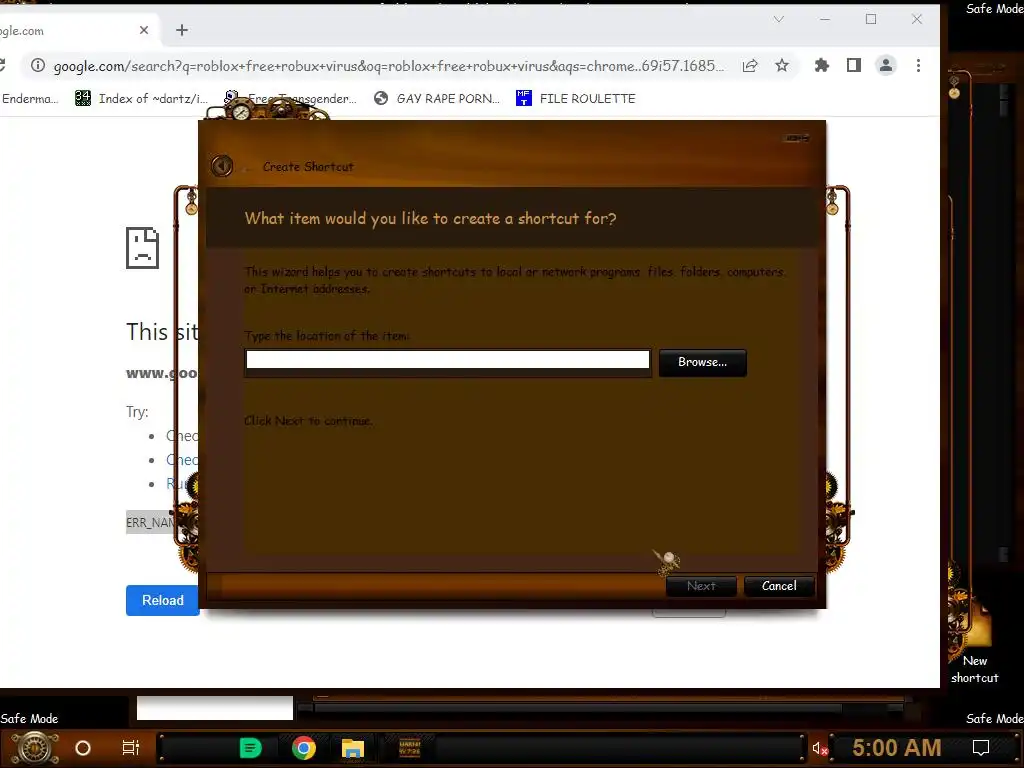Open the 5:00 AM clock flyout

coord(897,748)
